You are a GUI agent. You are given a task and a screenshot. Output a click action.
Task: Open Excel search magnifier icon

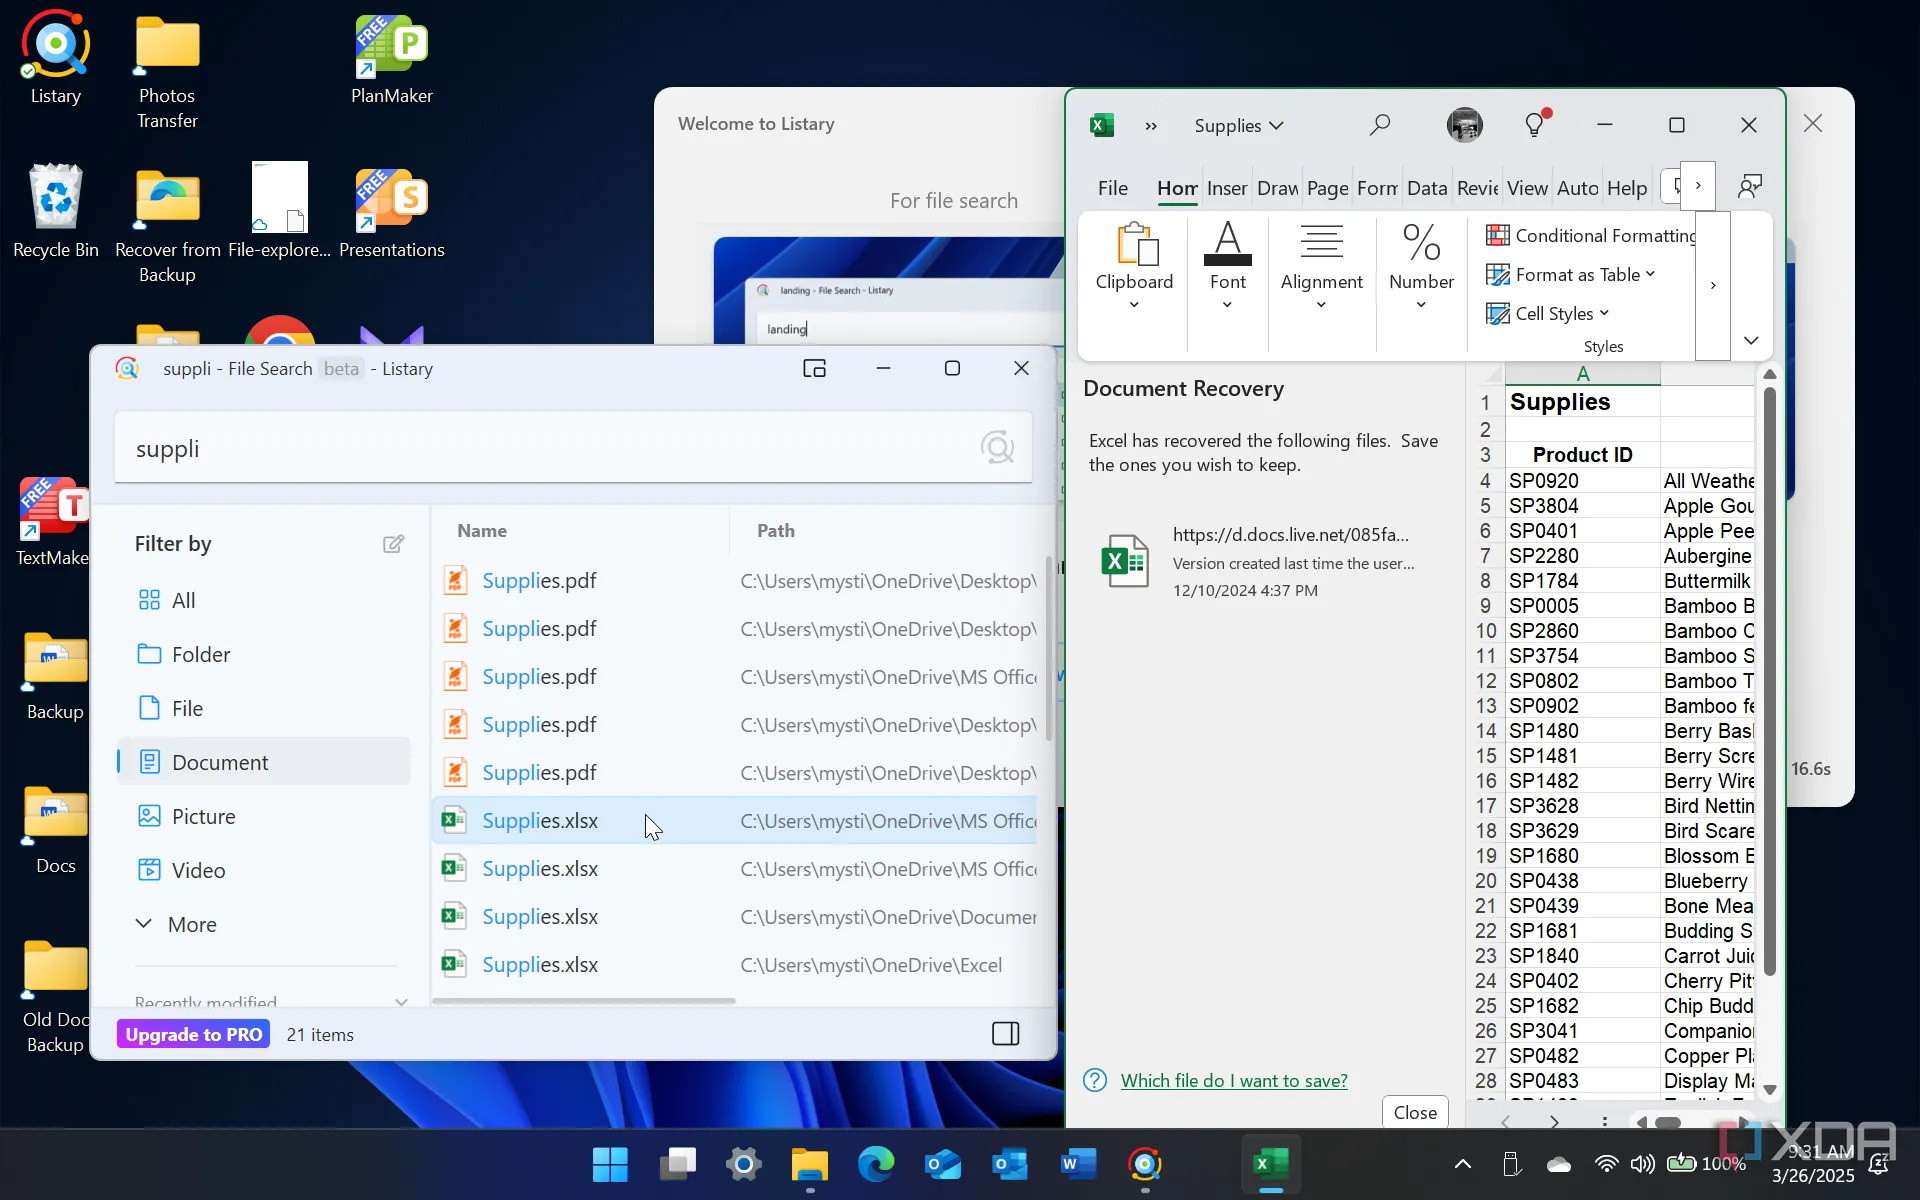click(1380, 125)
